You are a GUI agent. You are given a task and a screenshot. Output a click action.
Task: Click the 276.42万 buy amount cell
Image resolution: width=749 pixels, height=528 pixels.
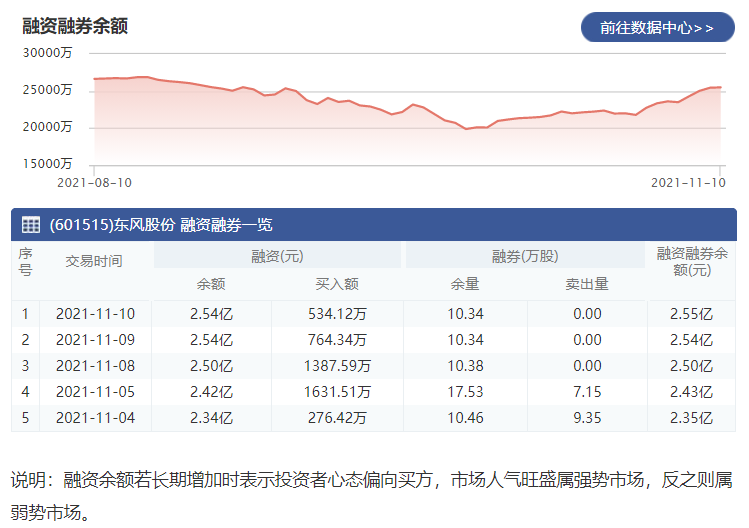(337, 418)
